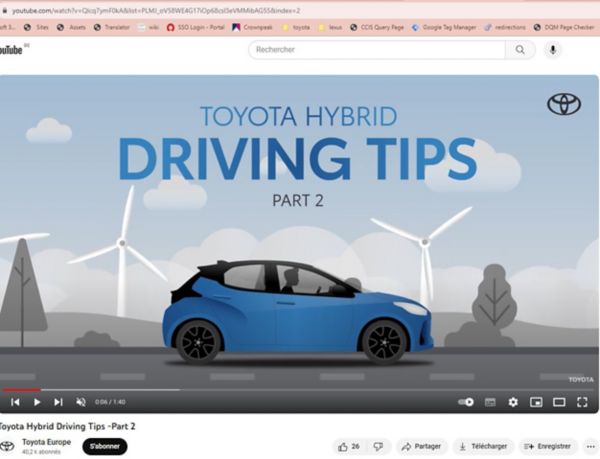
Task: Click the S'abonner subscribe button
Action: (x=105, y=446)
